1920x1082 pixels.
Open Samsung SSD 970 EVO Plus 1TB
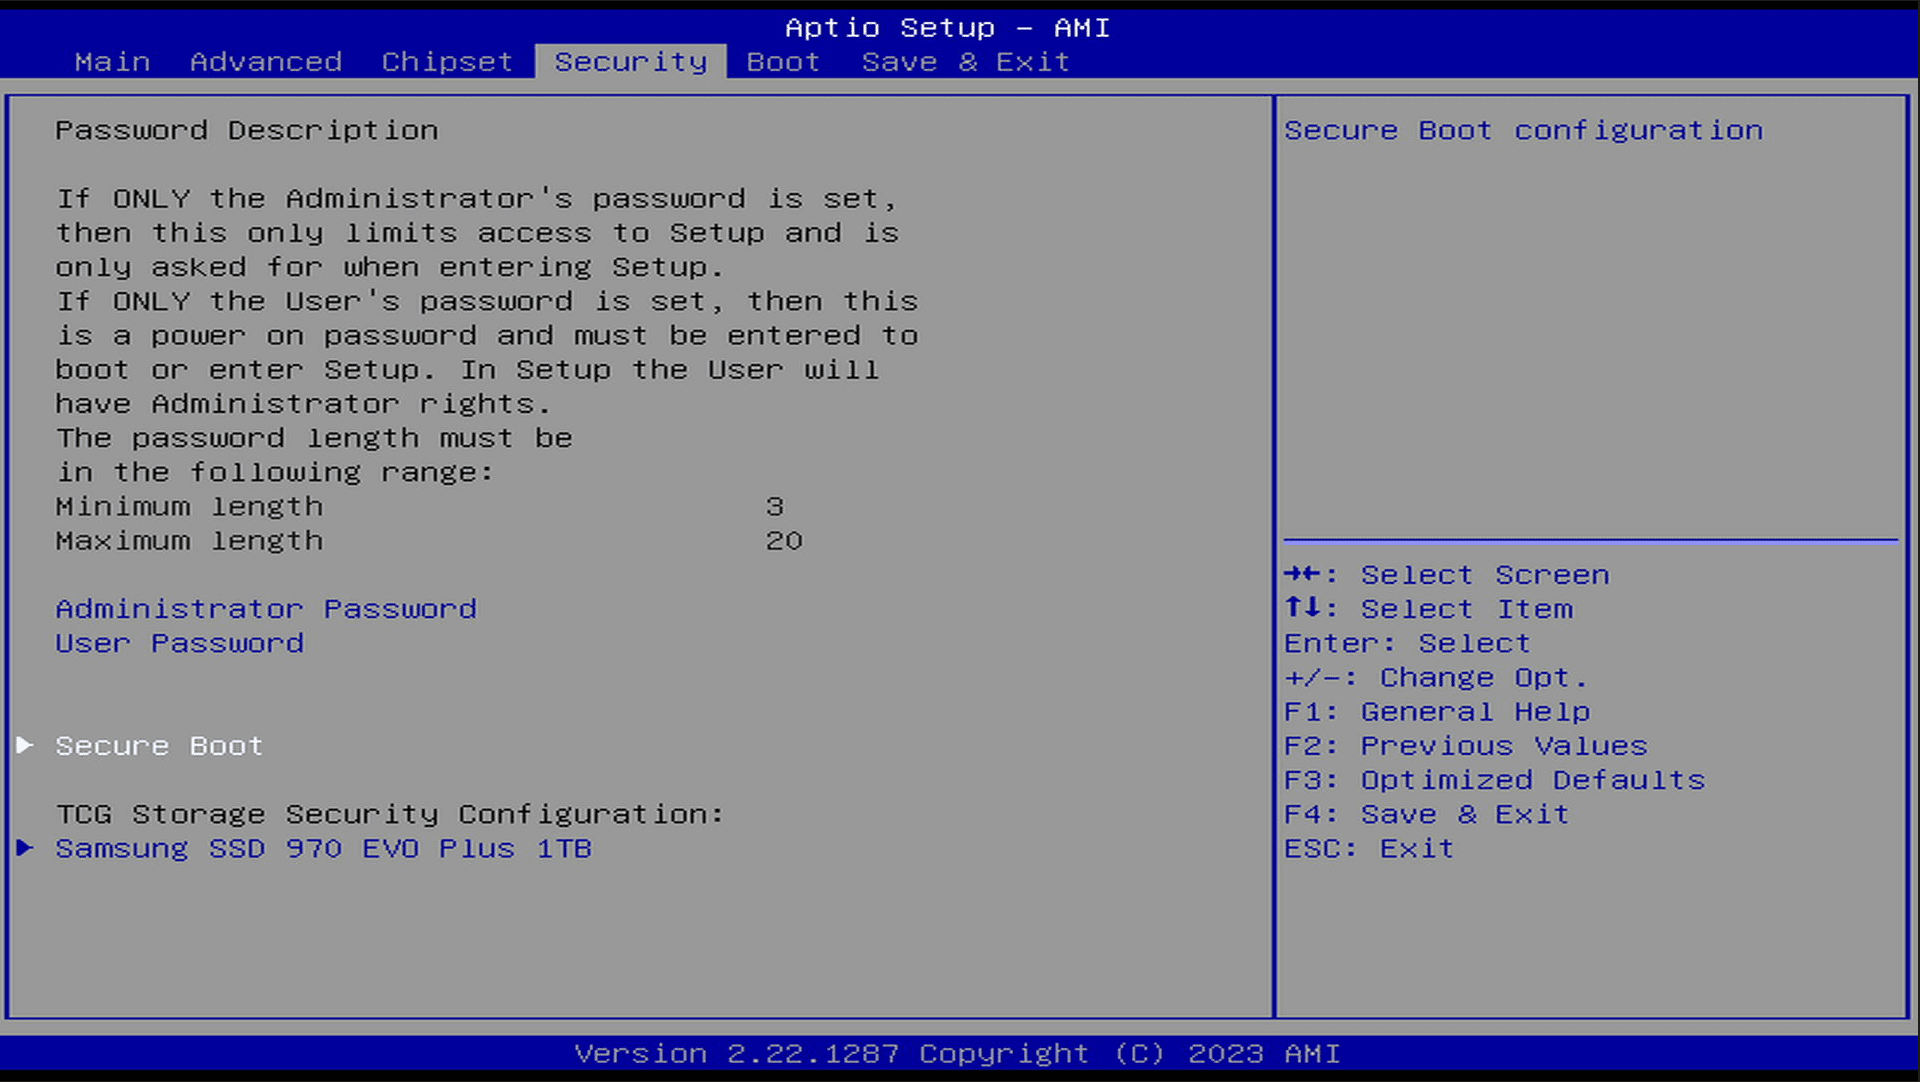[323, 849]
